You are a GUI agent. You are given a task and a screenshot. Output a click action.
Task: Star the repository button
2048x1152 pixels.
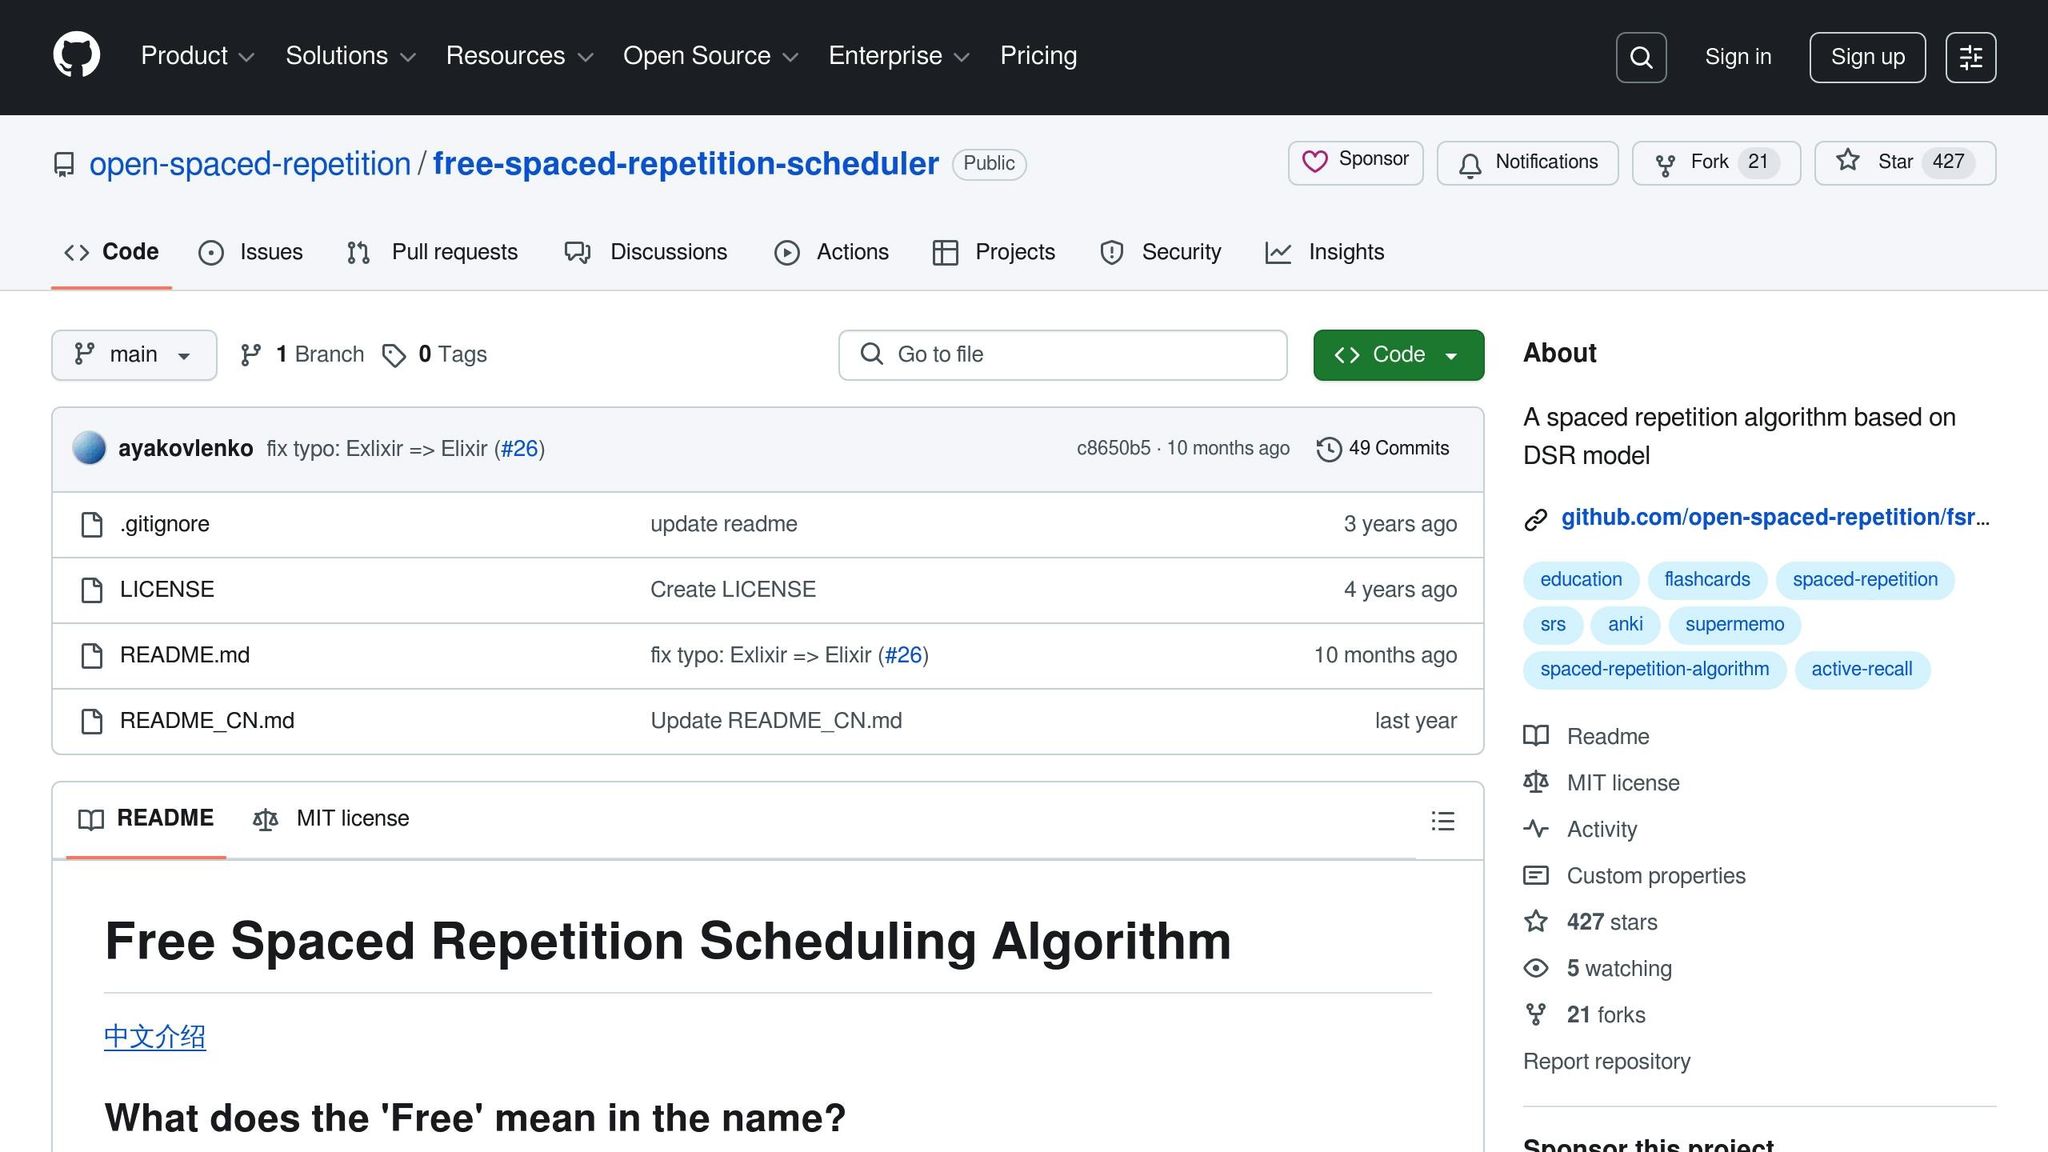[1905, 162]
